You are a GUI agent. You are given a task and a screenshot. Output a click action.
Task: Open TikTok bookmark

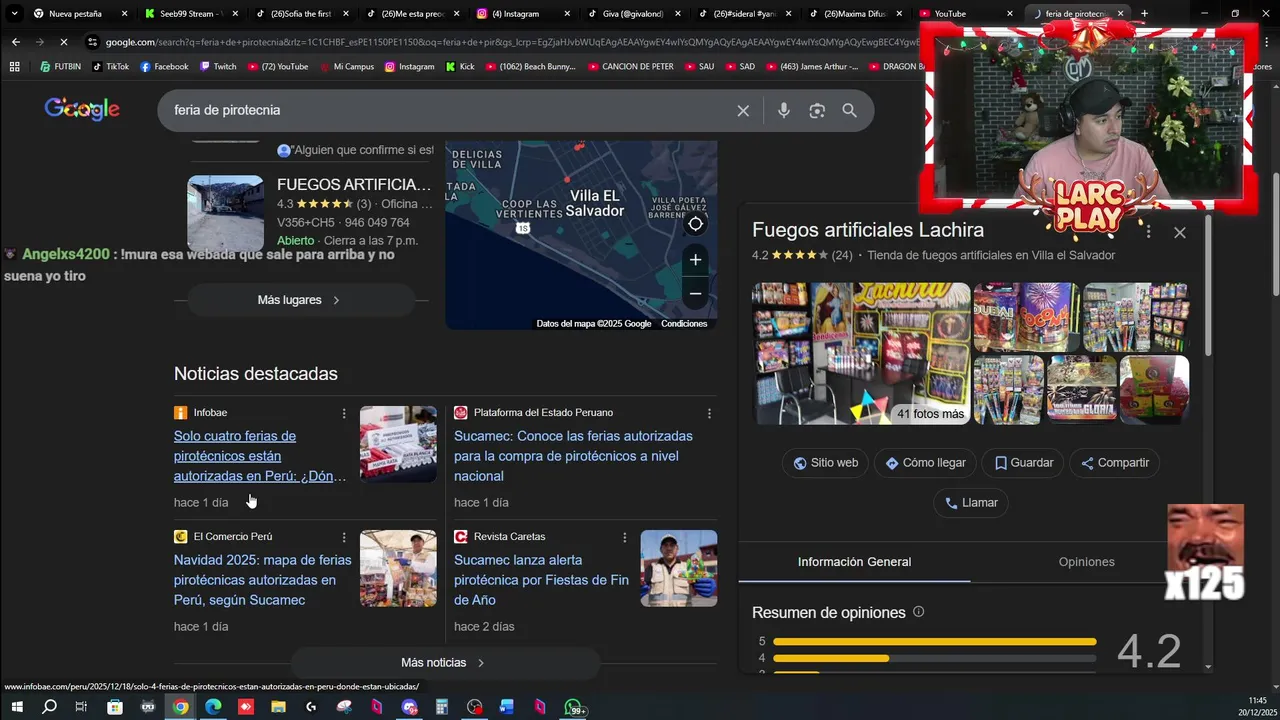[x=110, y=67]
